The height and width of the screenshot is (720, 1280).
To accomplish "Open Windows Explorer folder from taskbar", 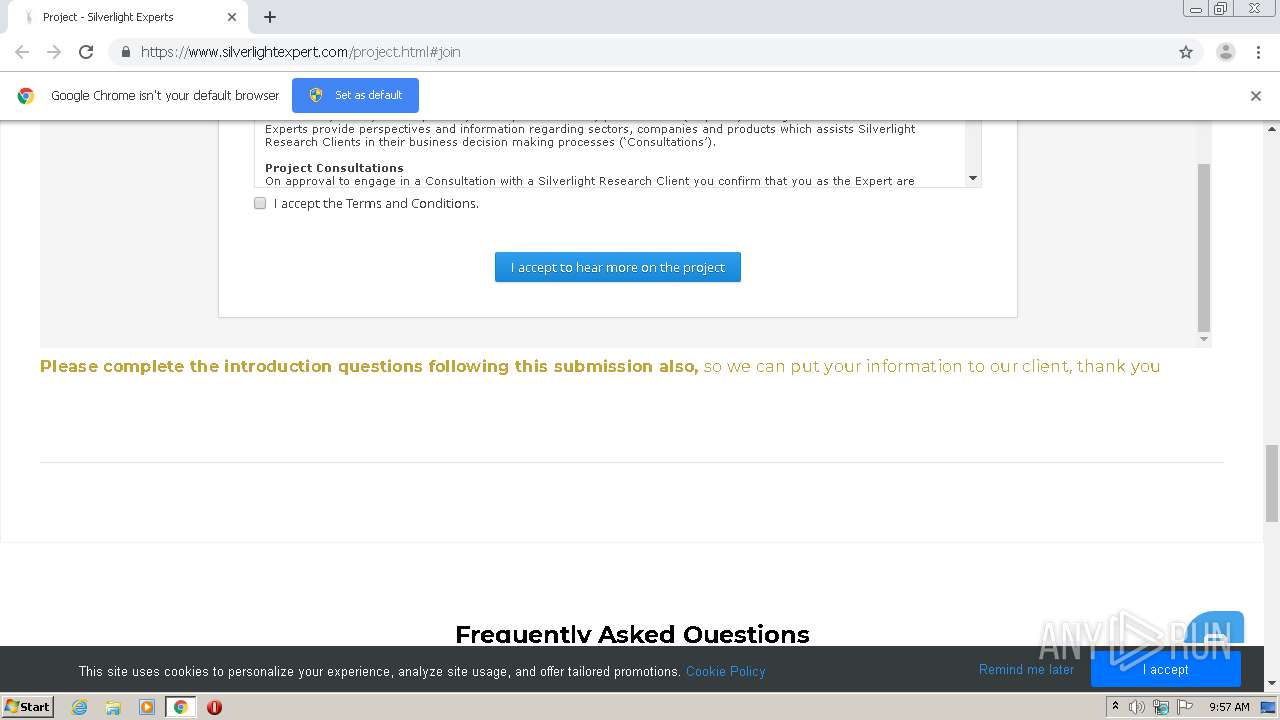I will tap(113, 707).
